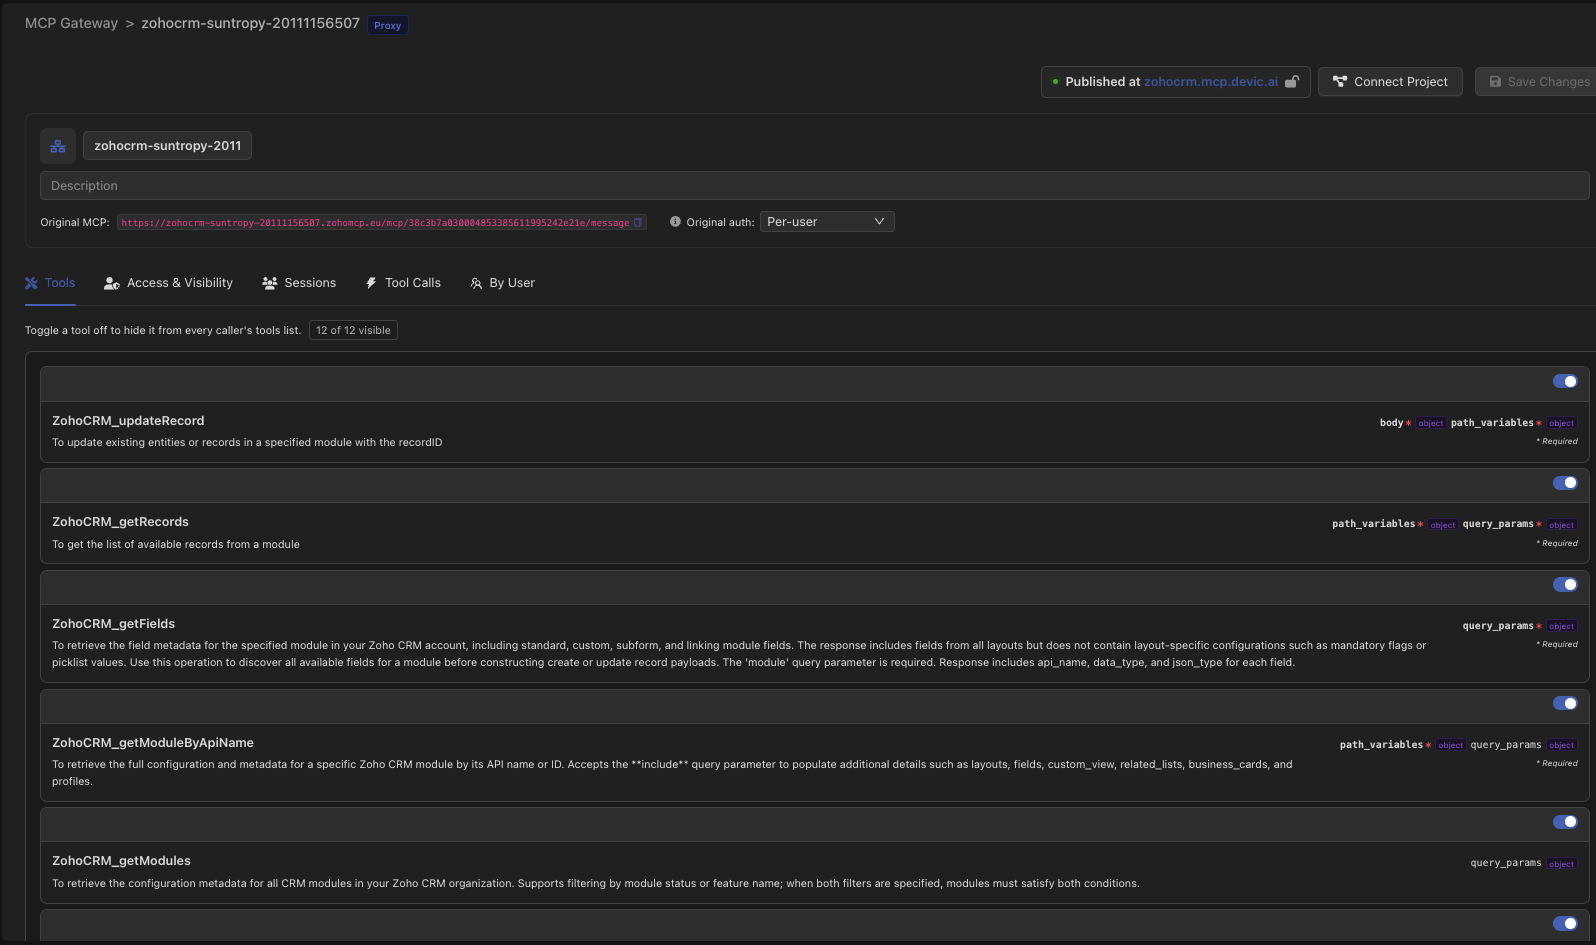Click the "Original MCP:" label
This screenshot has width=1596, height=945.
[x=75, y=222]
